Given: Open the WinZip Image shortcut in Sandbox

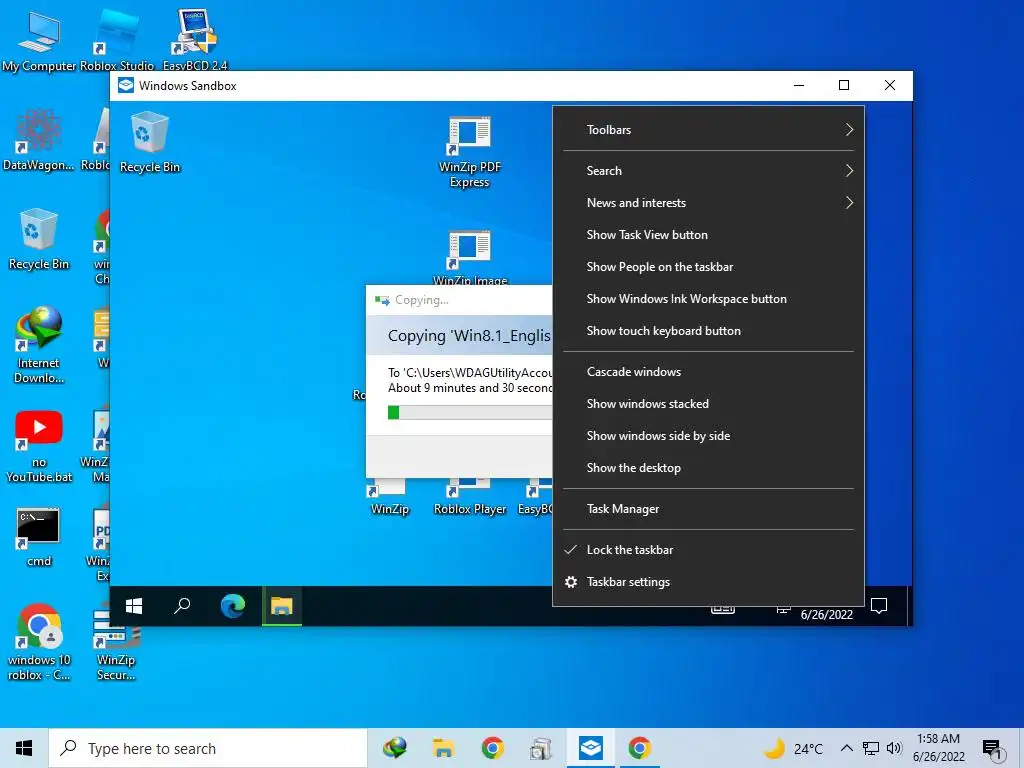Looking at the screenshot, I should 470,257.
